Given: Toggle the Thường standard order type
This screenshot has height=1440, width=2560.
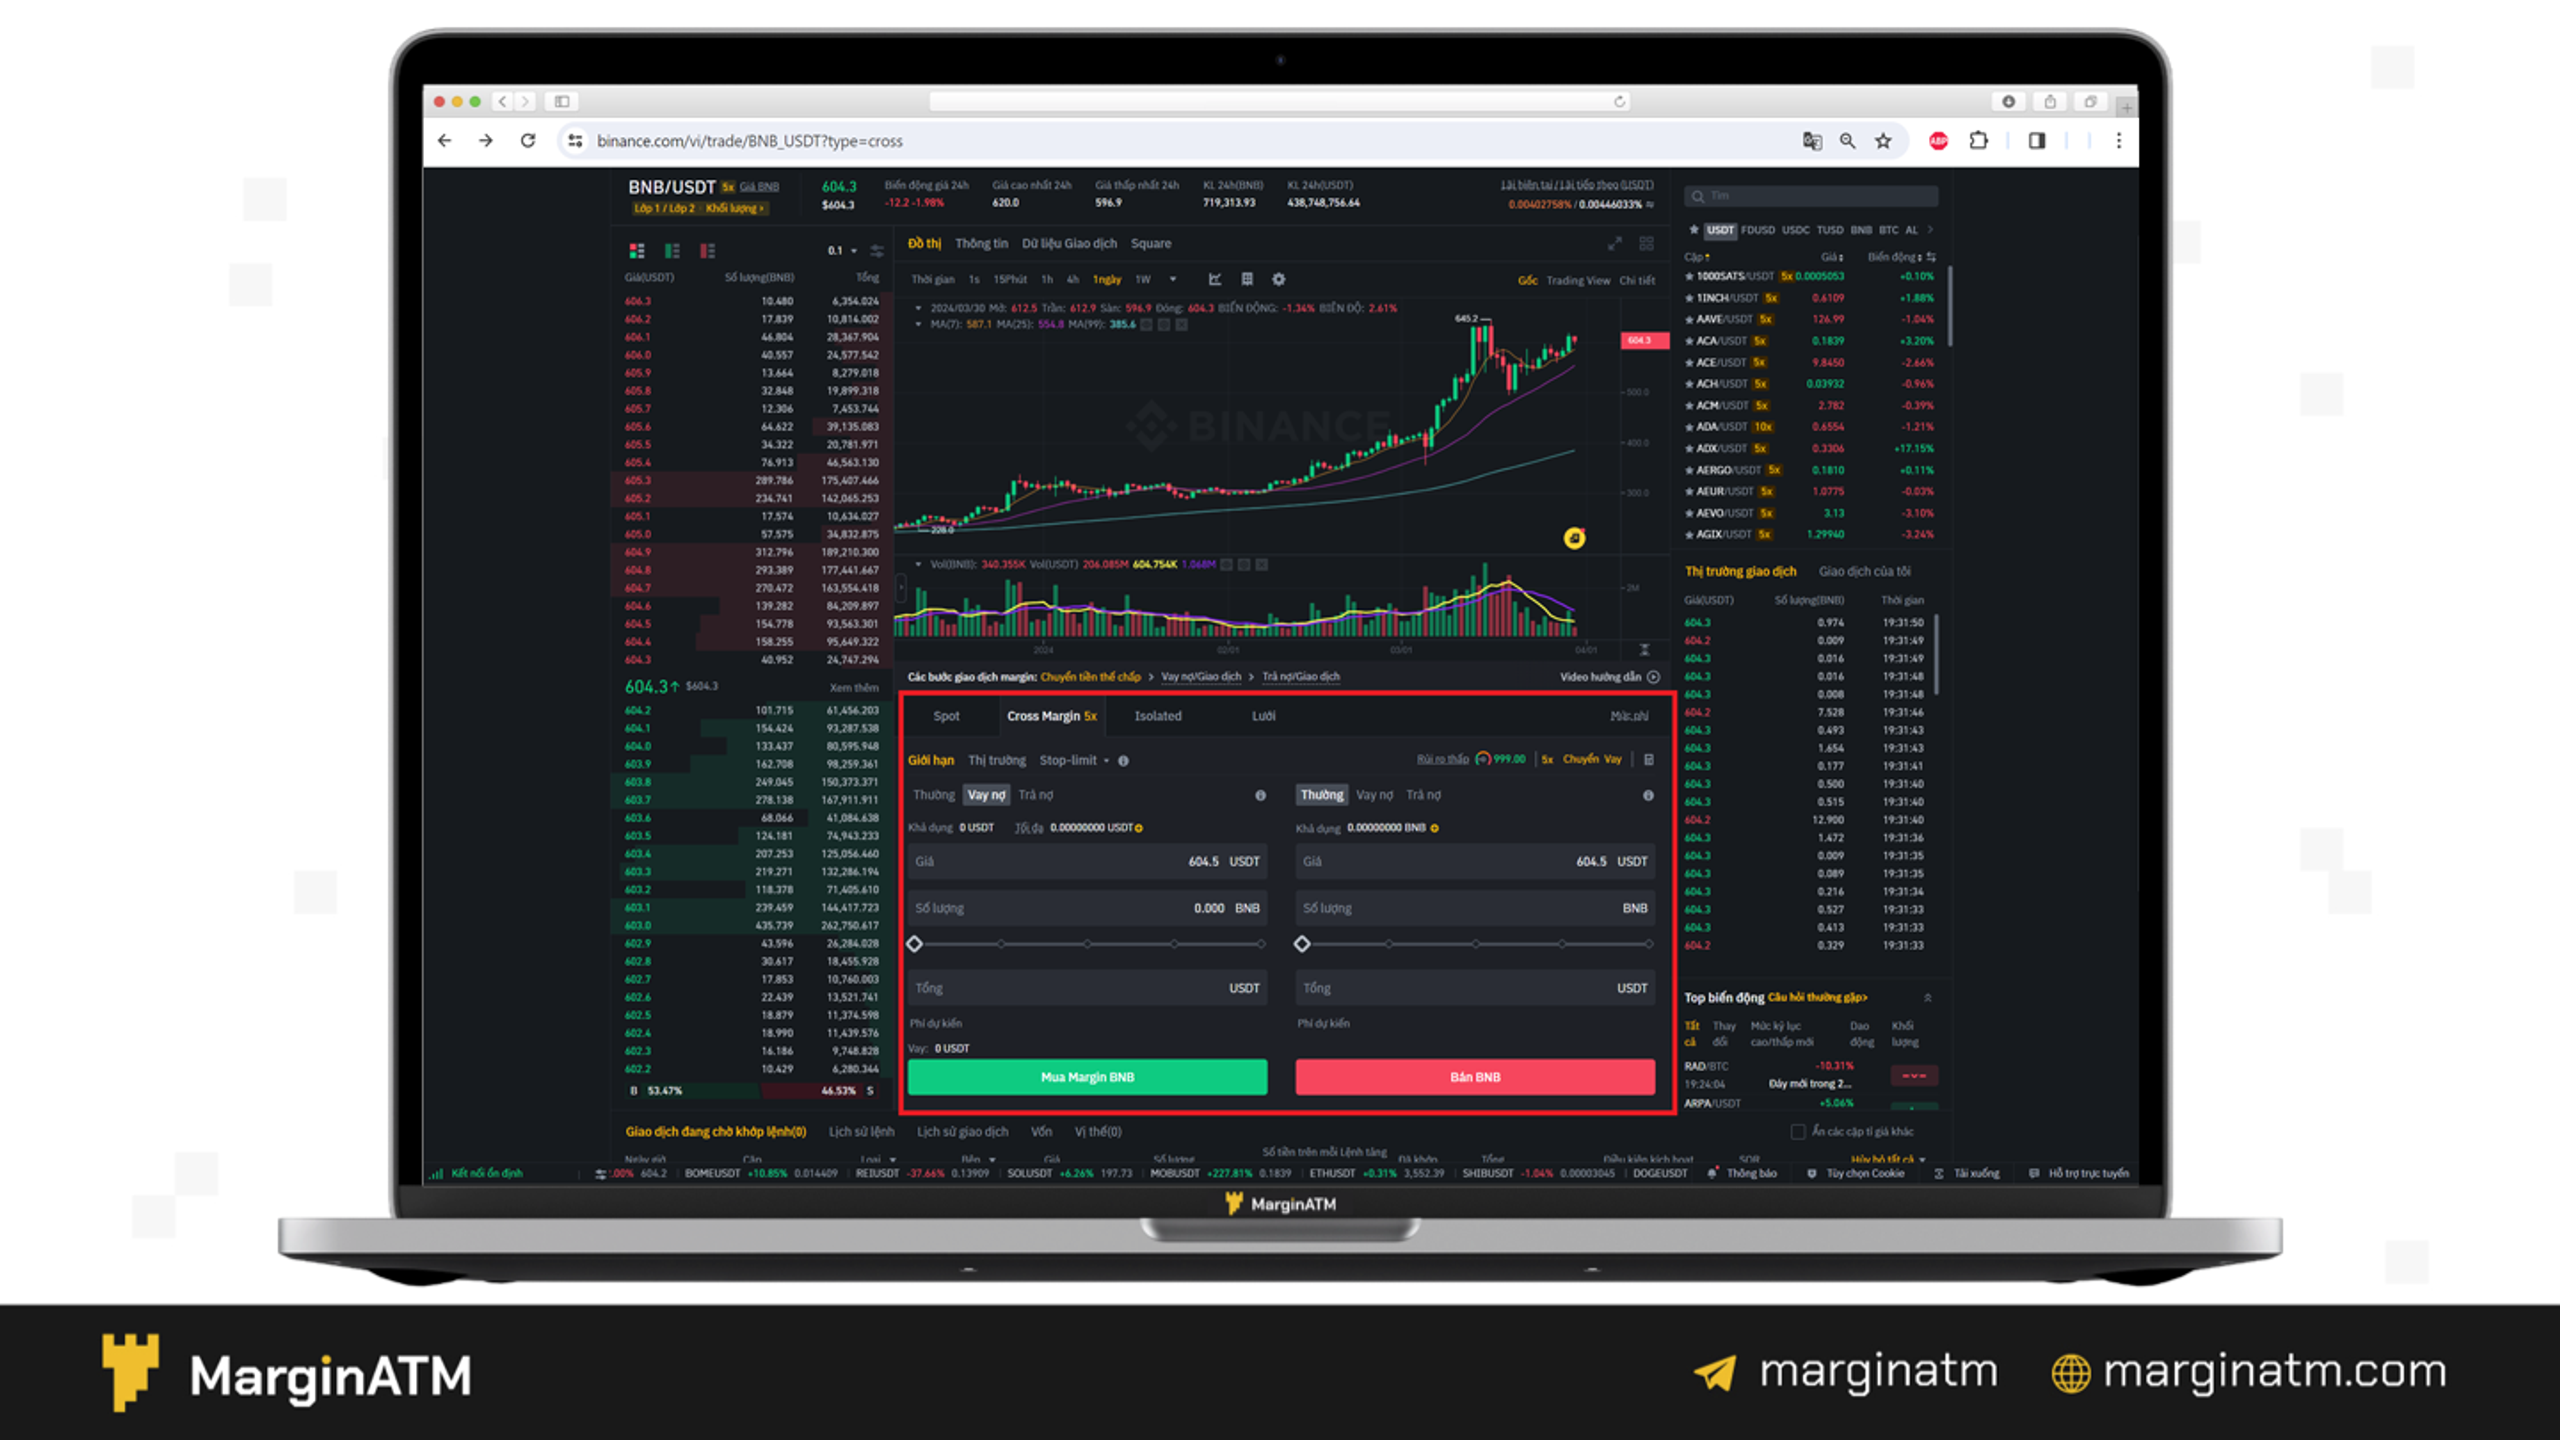Looking at the screenshot, I should pos(930,795).
